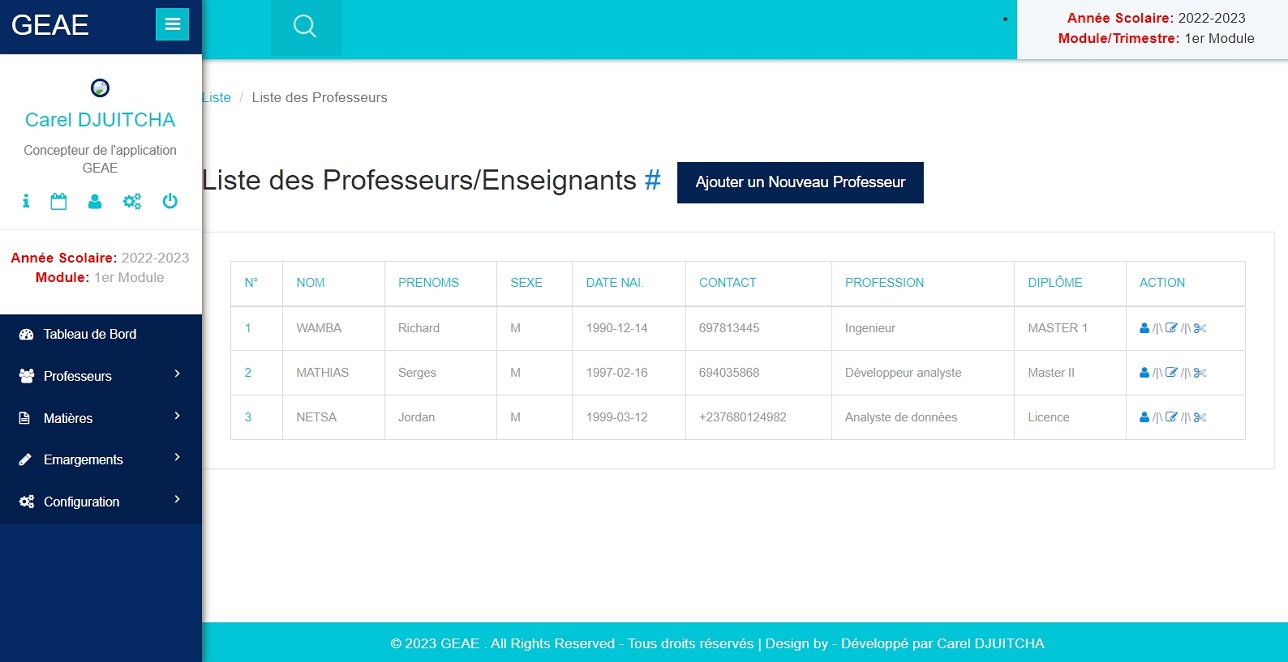The height and width of the screenshot is (662, 1288).
Task: Click the Ajouter un Nouveau Professeur button
Action: coord(800,183)
